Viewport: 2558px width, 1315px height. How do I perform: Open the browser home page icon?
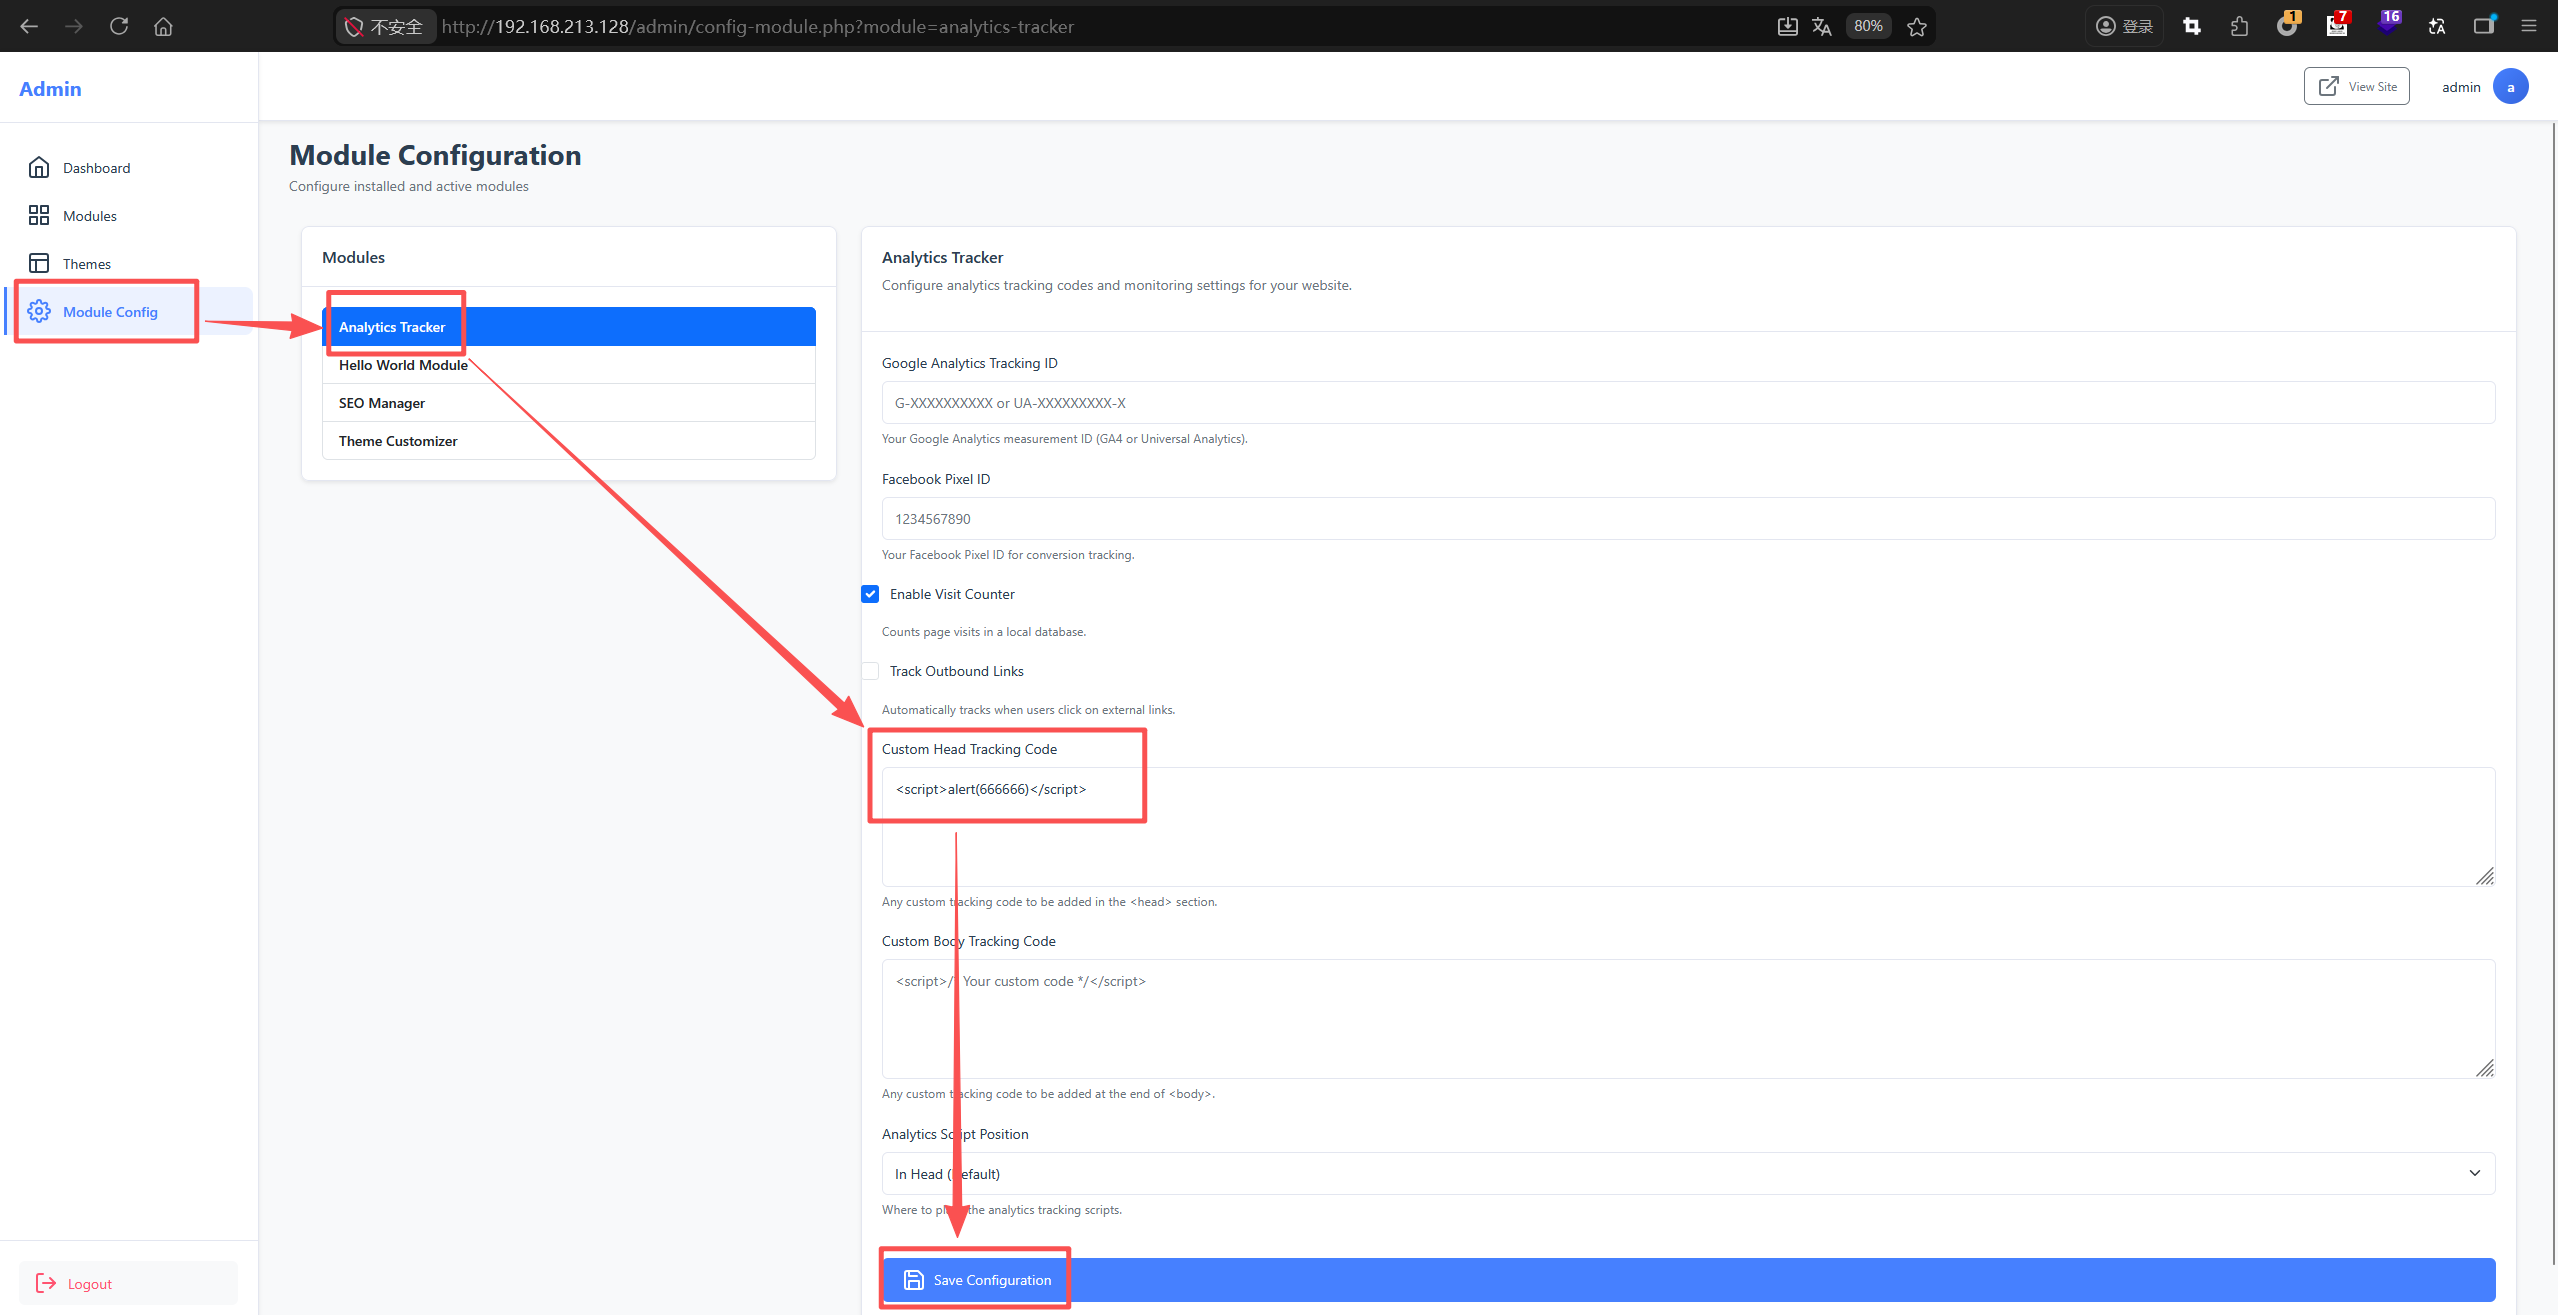click(164, 26)
